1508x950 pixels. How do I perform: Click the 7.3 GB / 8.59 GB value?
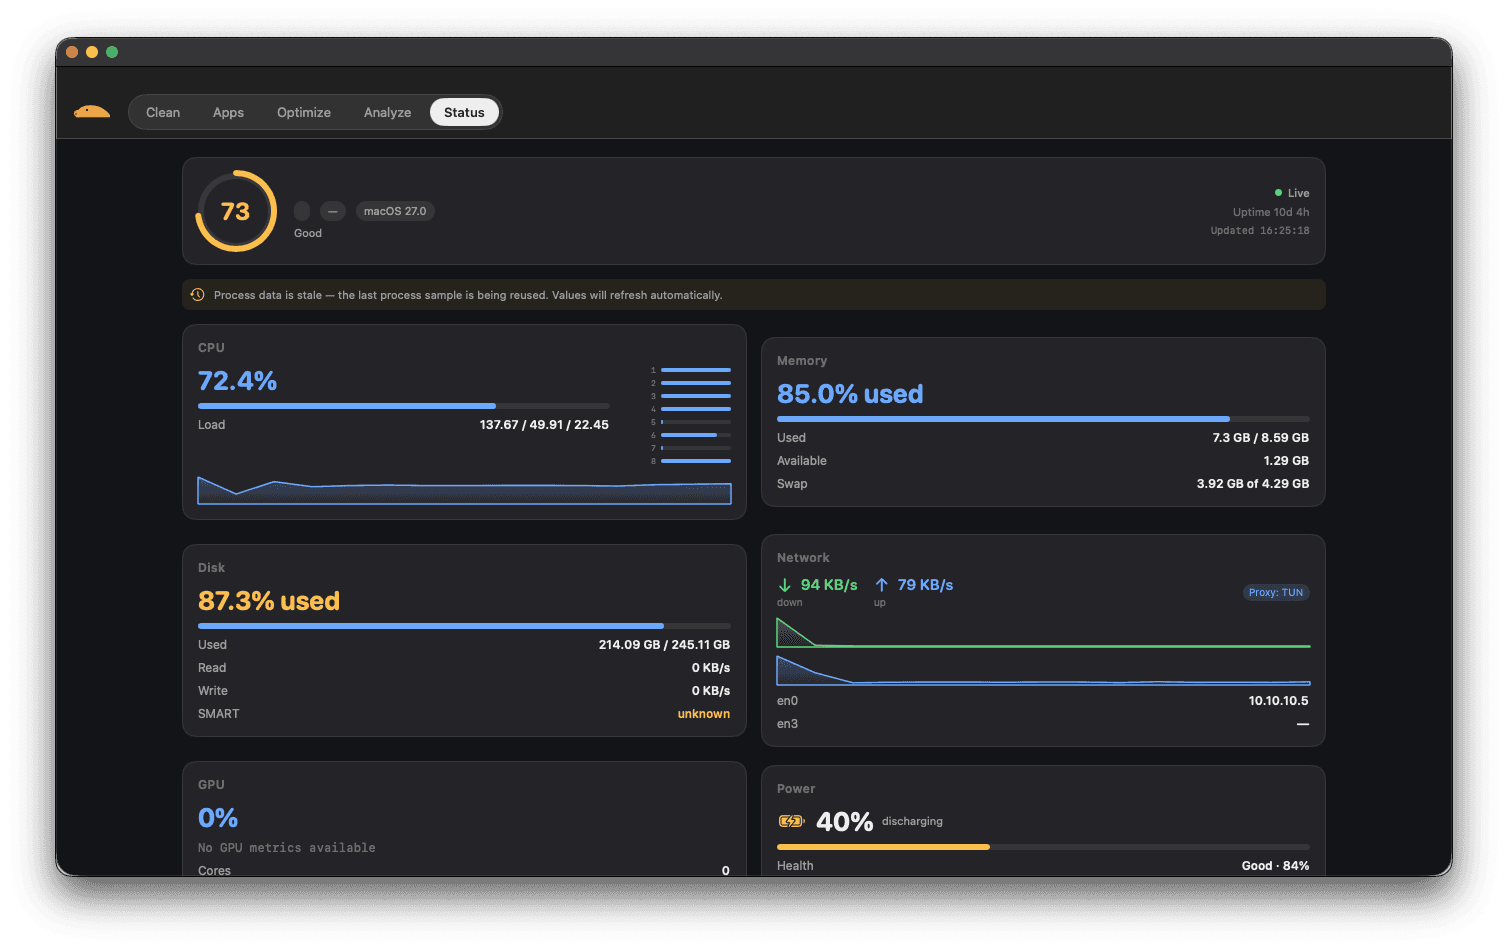(x=1260, y=438)
